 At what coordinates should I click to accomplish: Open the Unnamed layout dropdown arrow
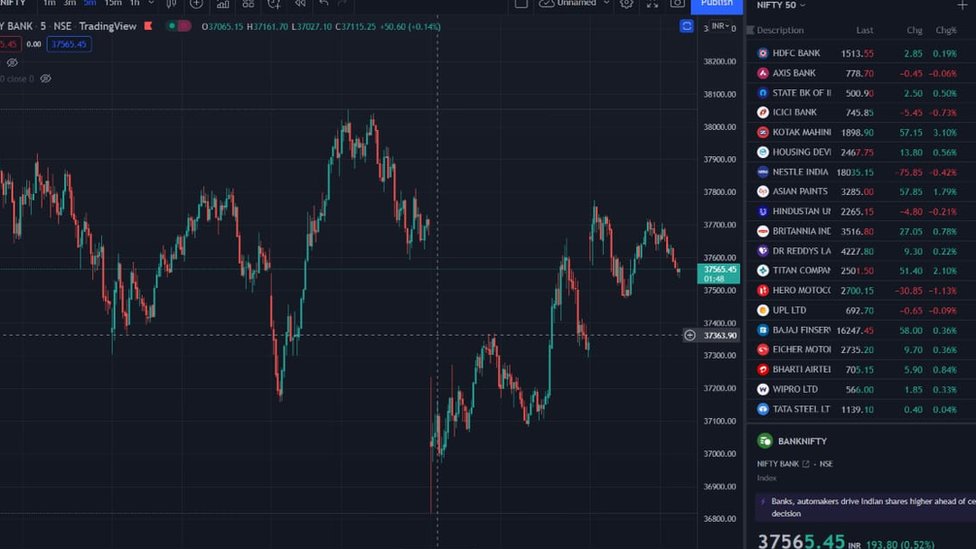606,3
